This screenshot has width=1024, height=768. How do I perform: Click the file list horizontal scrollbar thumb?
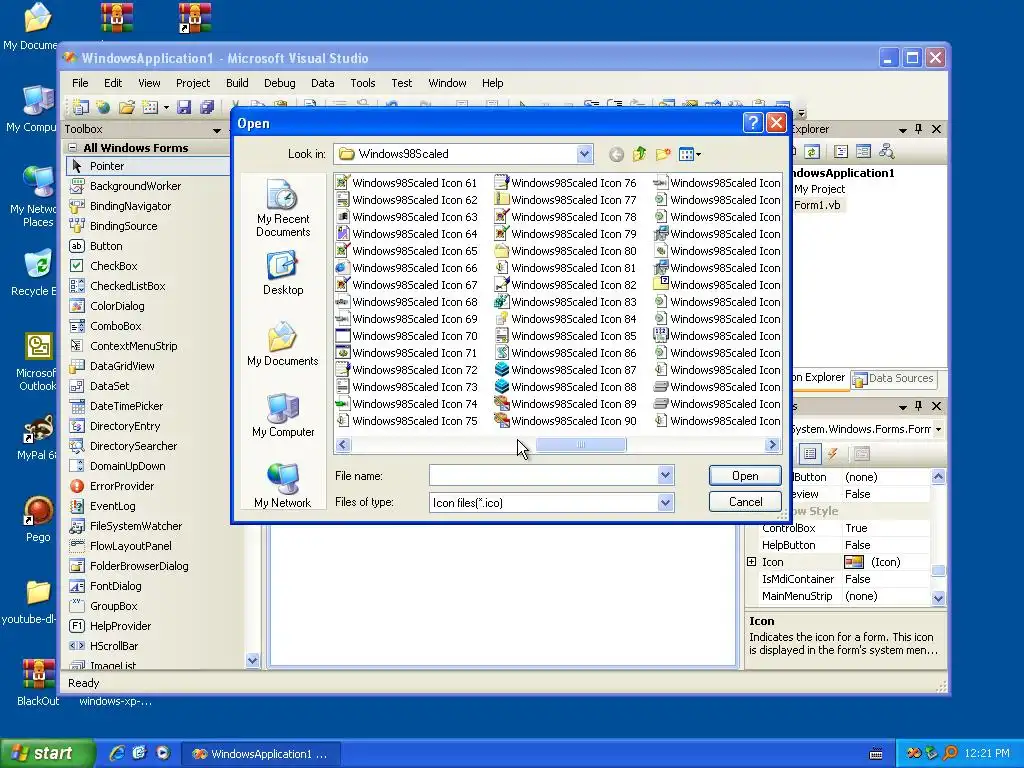coord(581,445)
